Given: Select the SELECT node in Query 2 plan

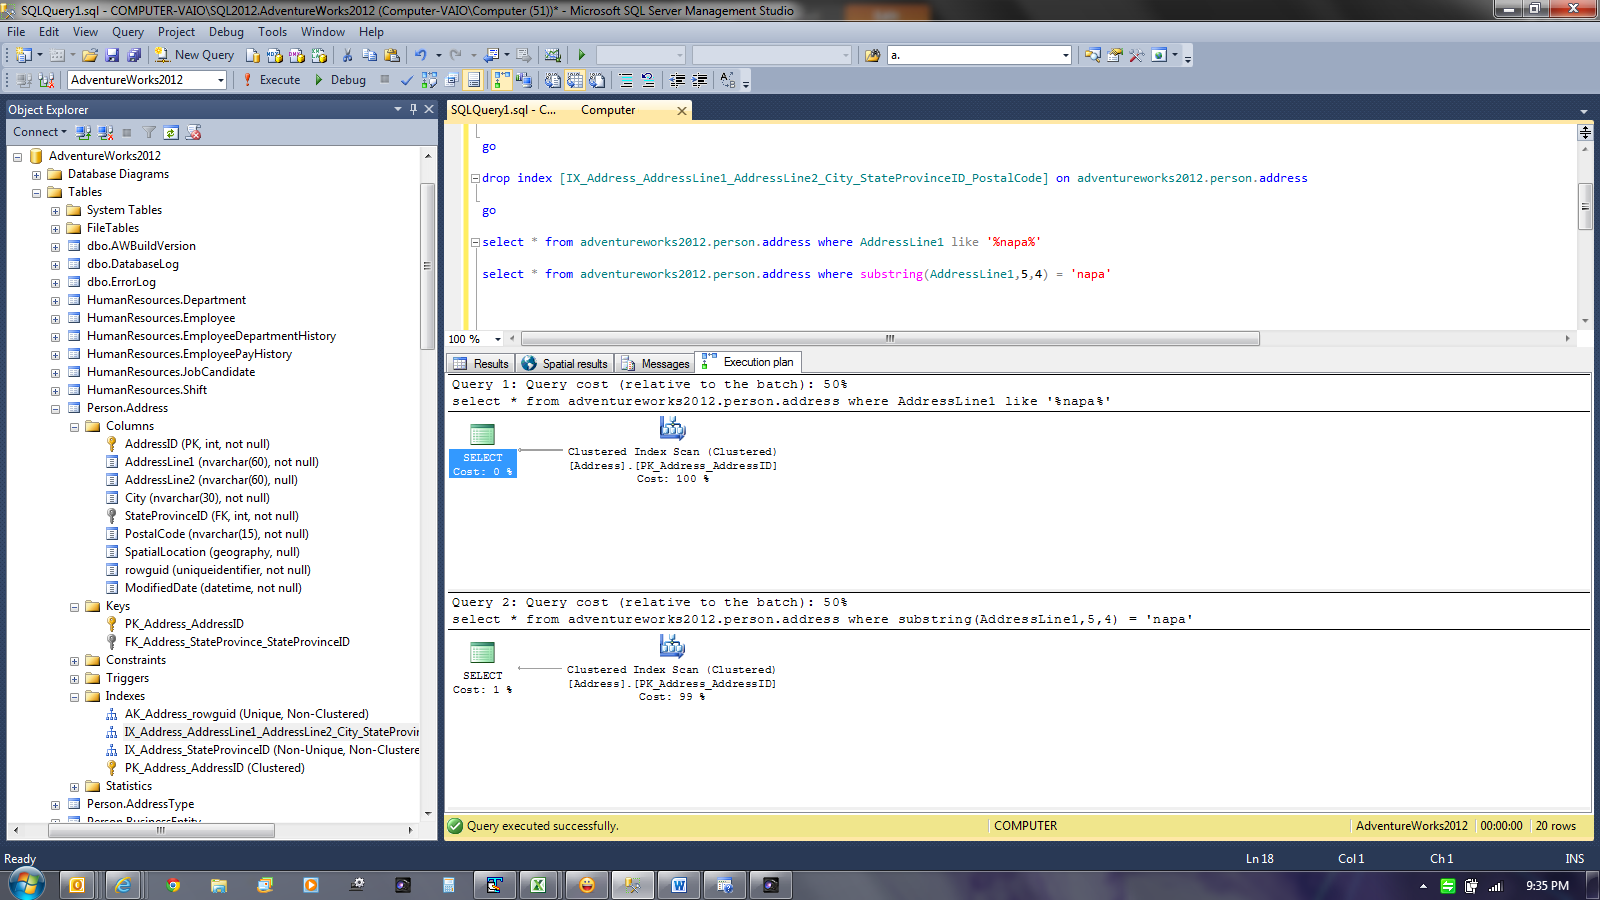Looking at the screenshot, I should 482,661.
